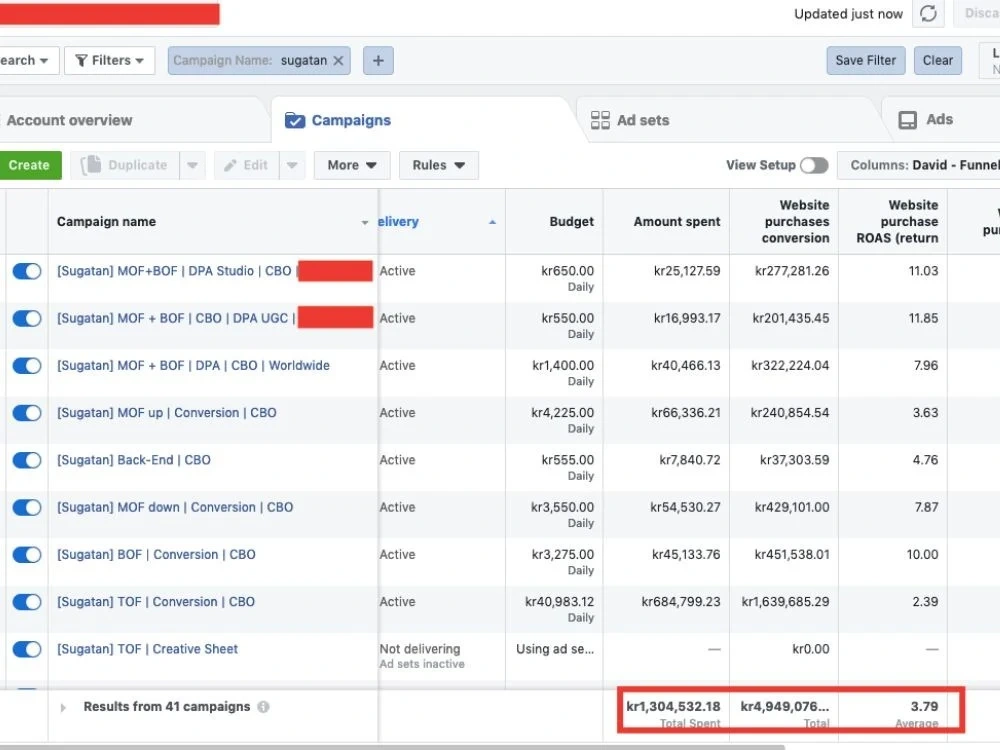This screenshot has height=750, width=1000.
Task: Expand Results from 41 campaigns row
Action: 62,707
